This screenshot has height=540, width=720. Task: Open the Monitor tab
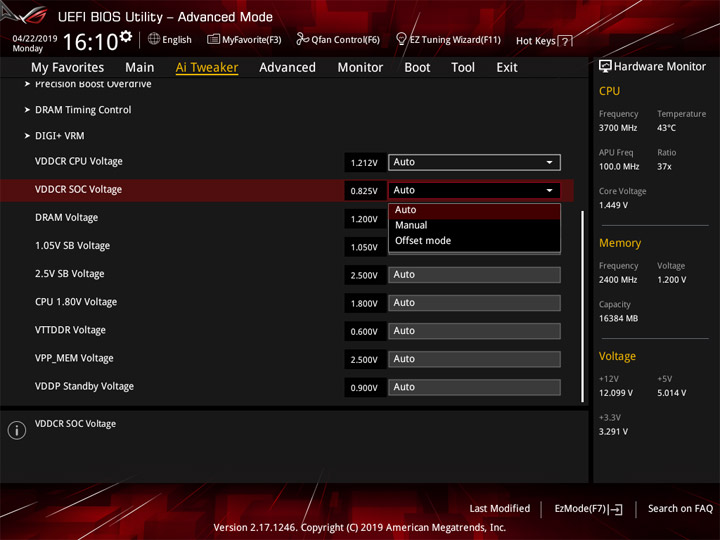click(x=360, y=68)
